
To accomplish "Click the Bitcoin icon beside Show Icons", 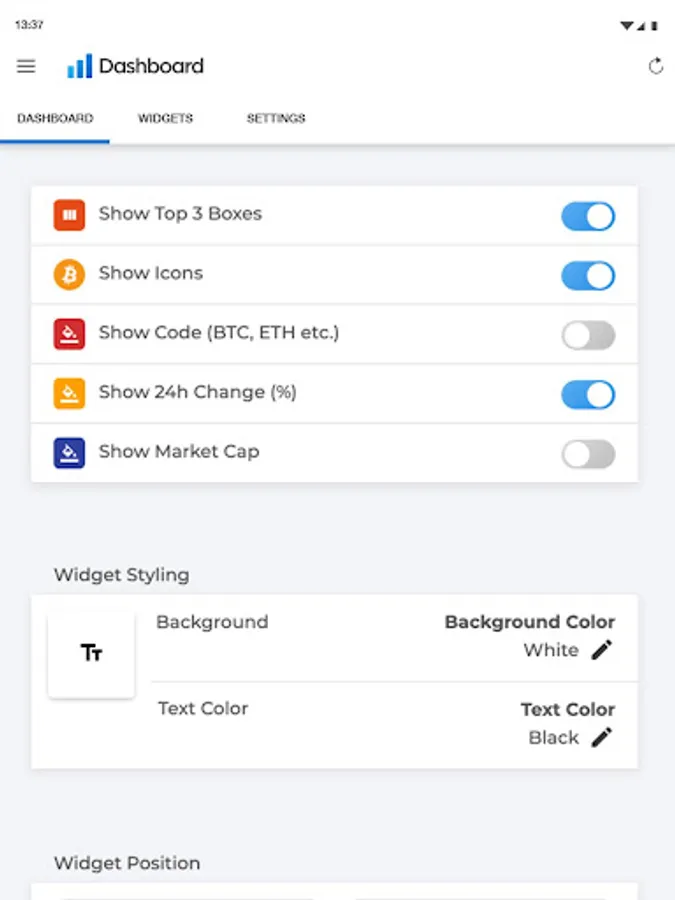I will click(69, 274).
